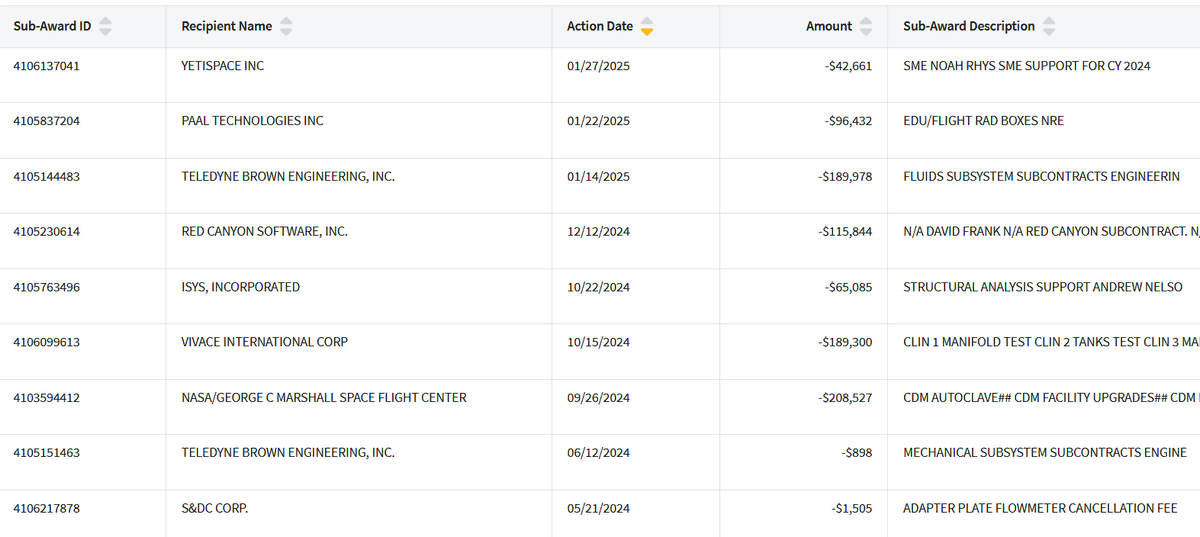Click action date 01/22/2025
1200x537 pixels.
pyautogui.click(x=598, y=121)
